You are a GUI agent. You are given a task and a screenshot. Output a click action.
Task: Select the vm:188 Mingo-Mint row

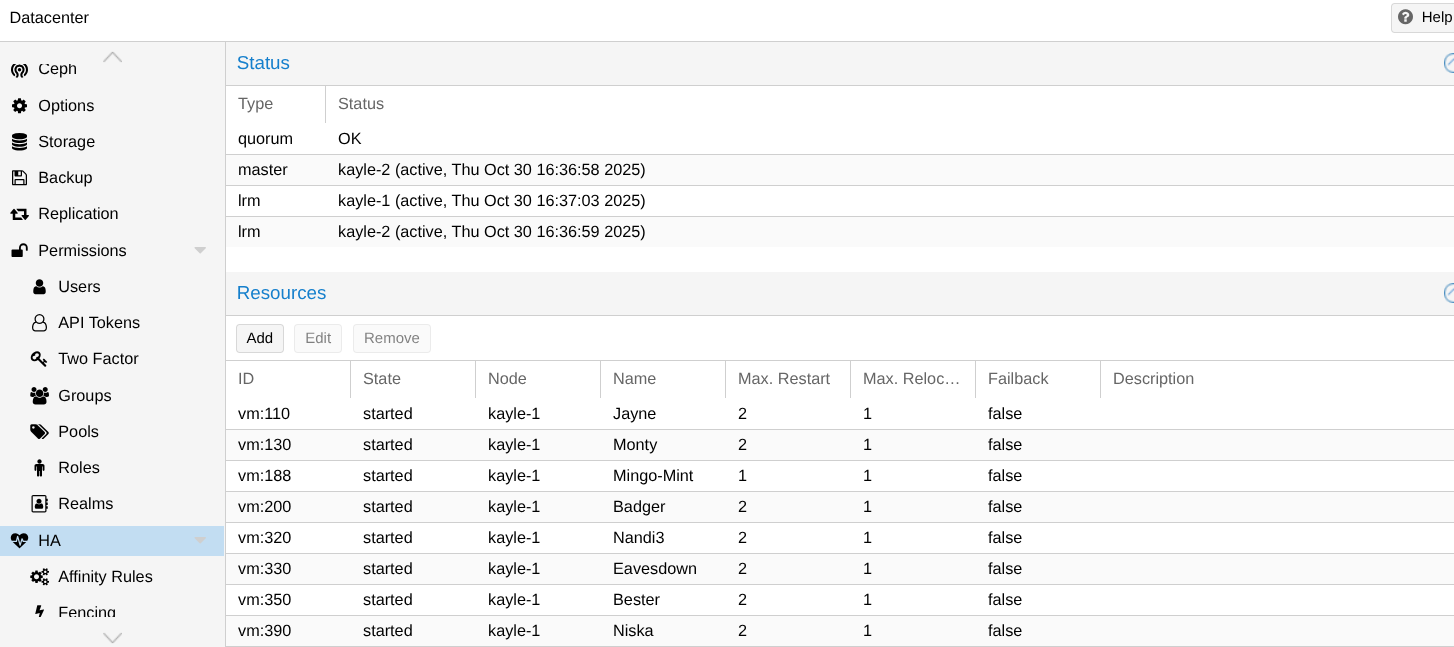[652, 476]
